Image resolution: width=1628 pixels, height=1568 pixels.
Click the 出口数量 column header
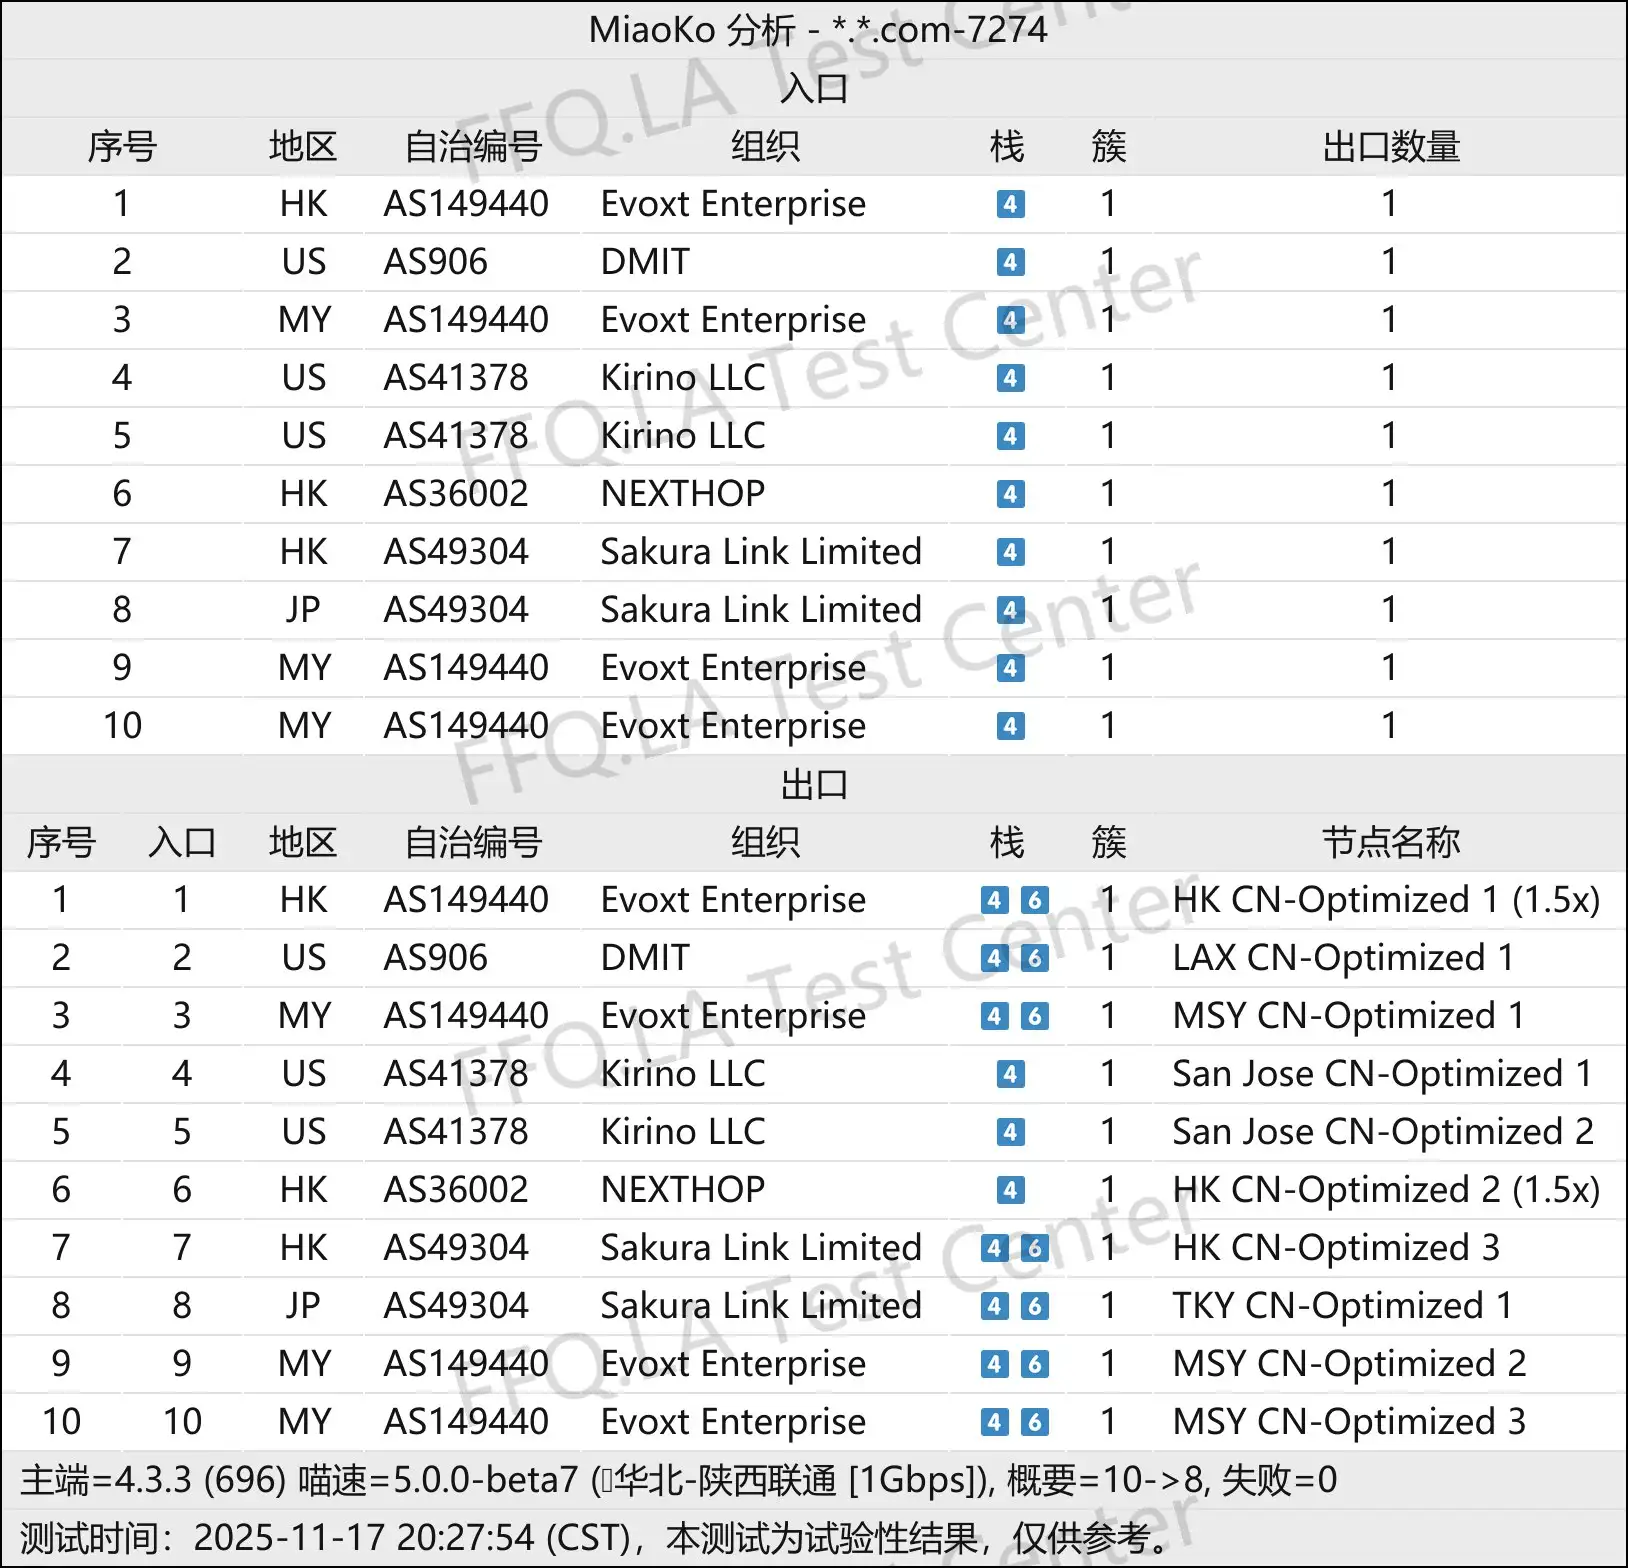click(1390, 147)
